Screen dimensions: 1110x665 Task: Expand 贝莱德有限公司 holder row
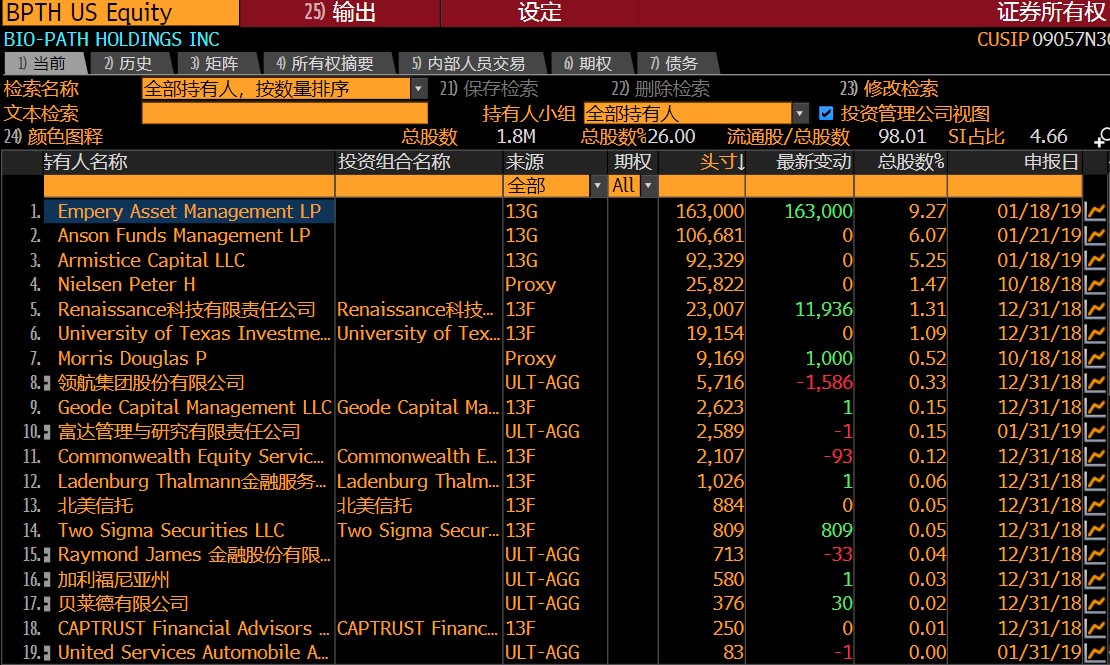pos(47,604)
